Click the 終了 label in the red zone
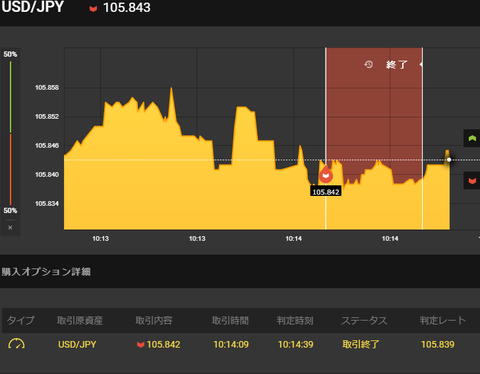480x374 pixels. coord(397,64)
